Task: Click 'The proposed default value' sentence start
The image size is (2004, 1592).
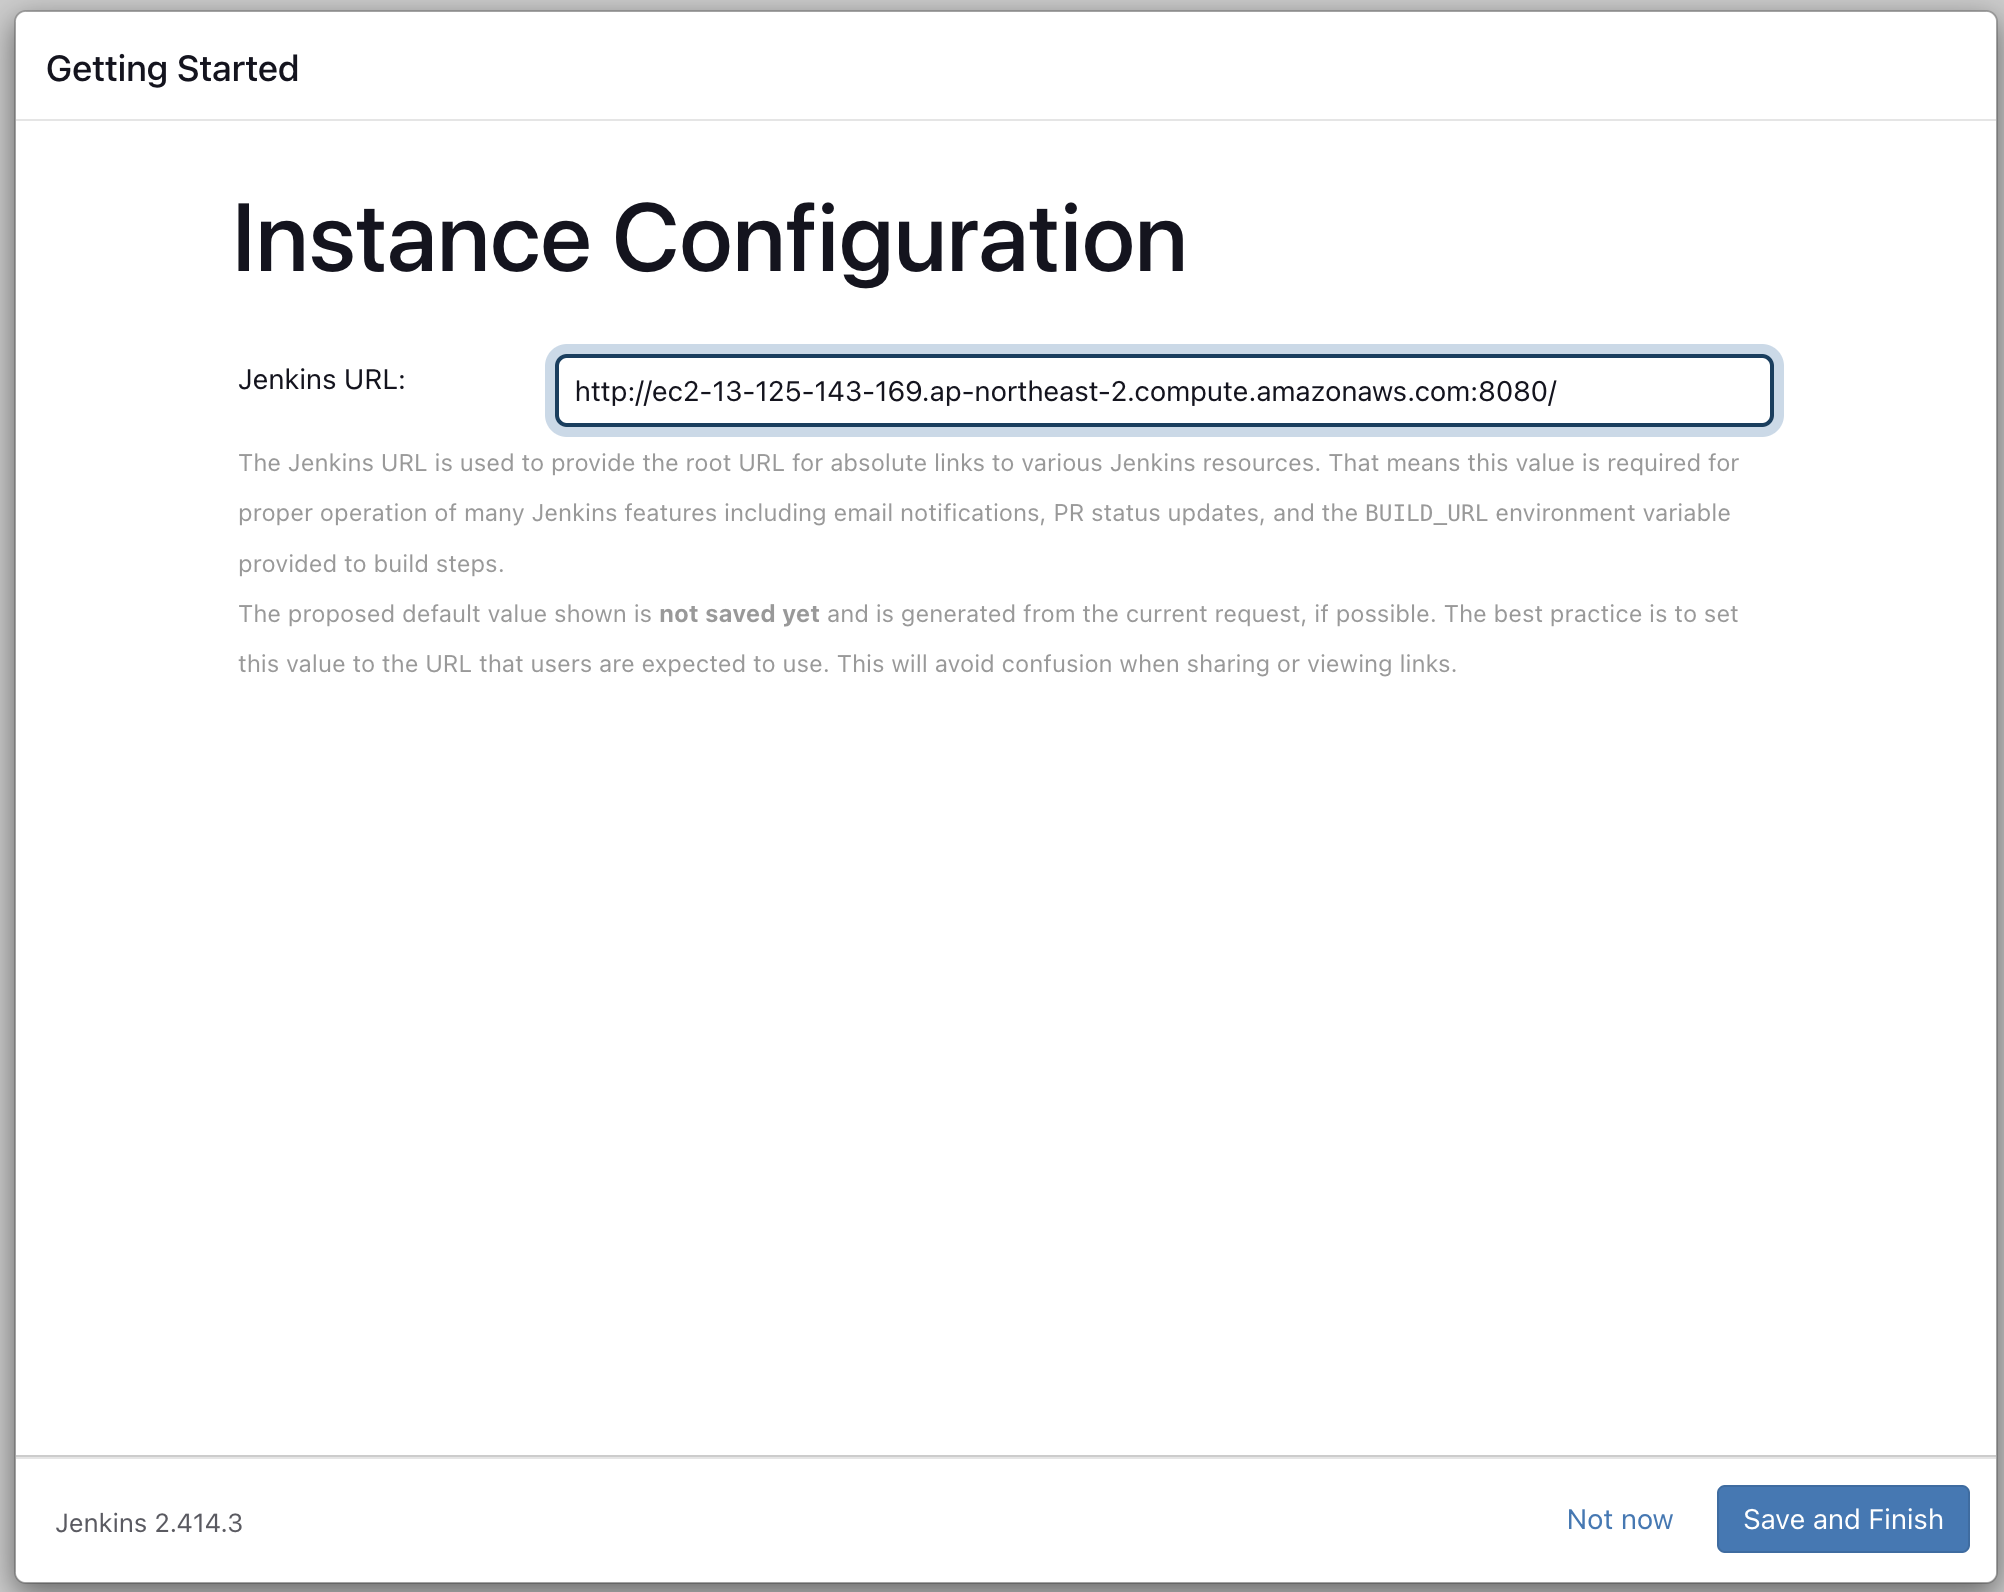Action: (x=392, y=614)
